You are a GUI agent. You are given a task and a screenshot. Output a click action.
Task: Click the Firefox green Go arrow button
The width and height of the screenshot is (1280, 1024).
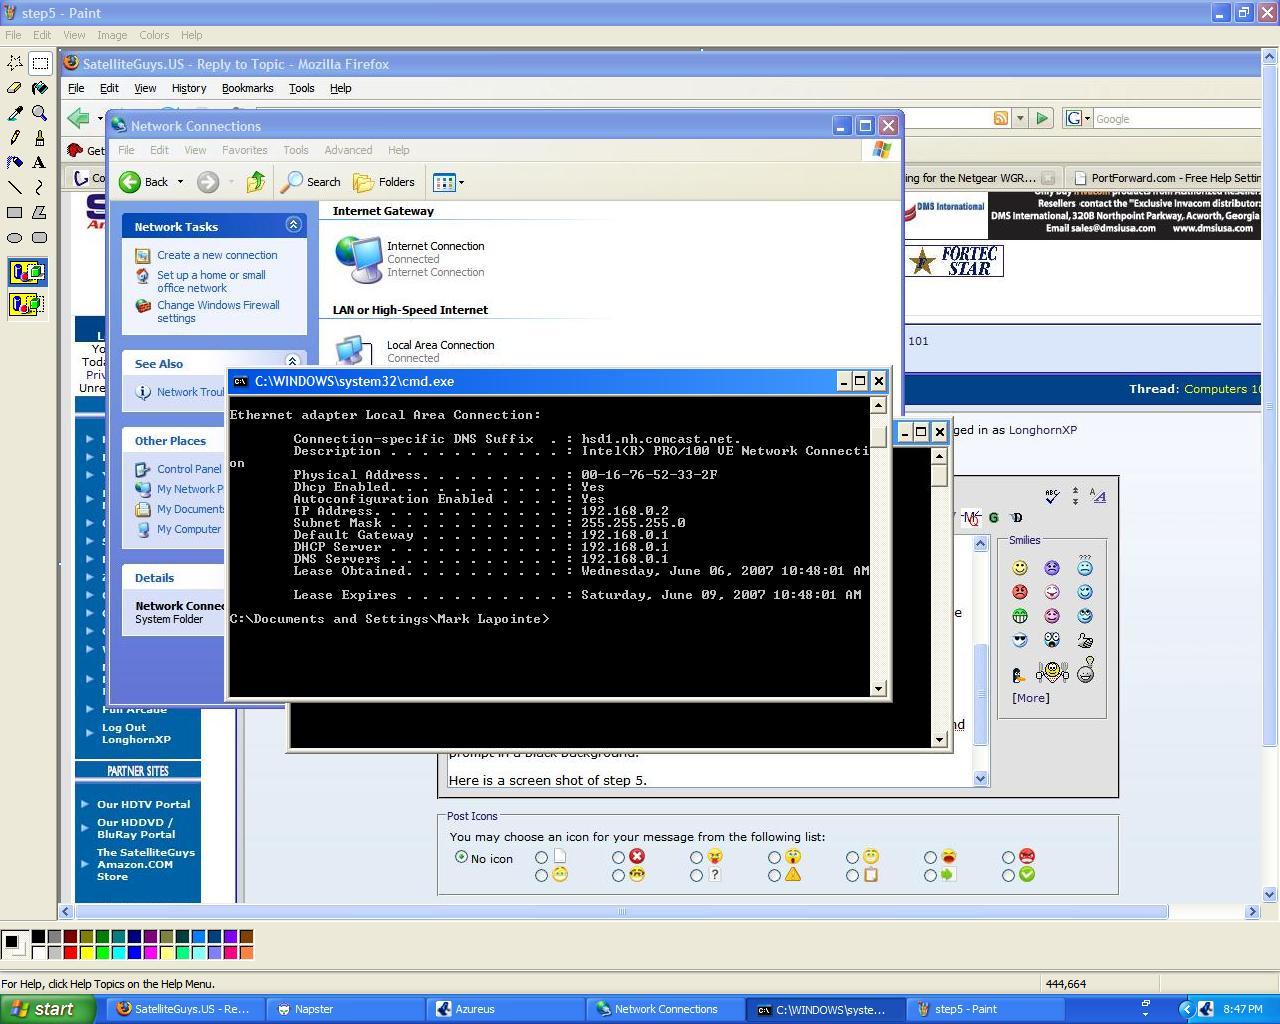tap(1042, 118)
